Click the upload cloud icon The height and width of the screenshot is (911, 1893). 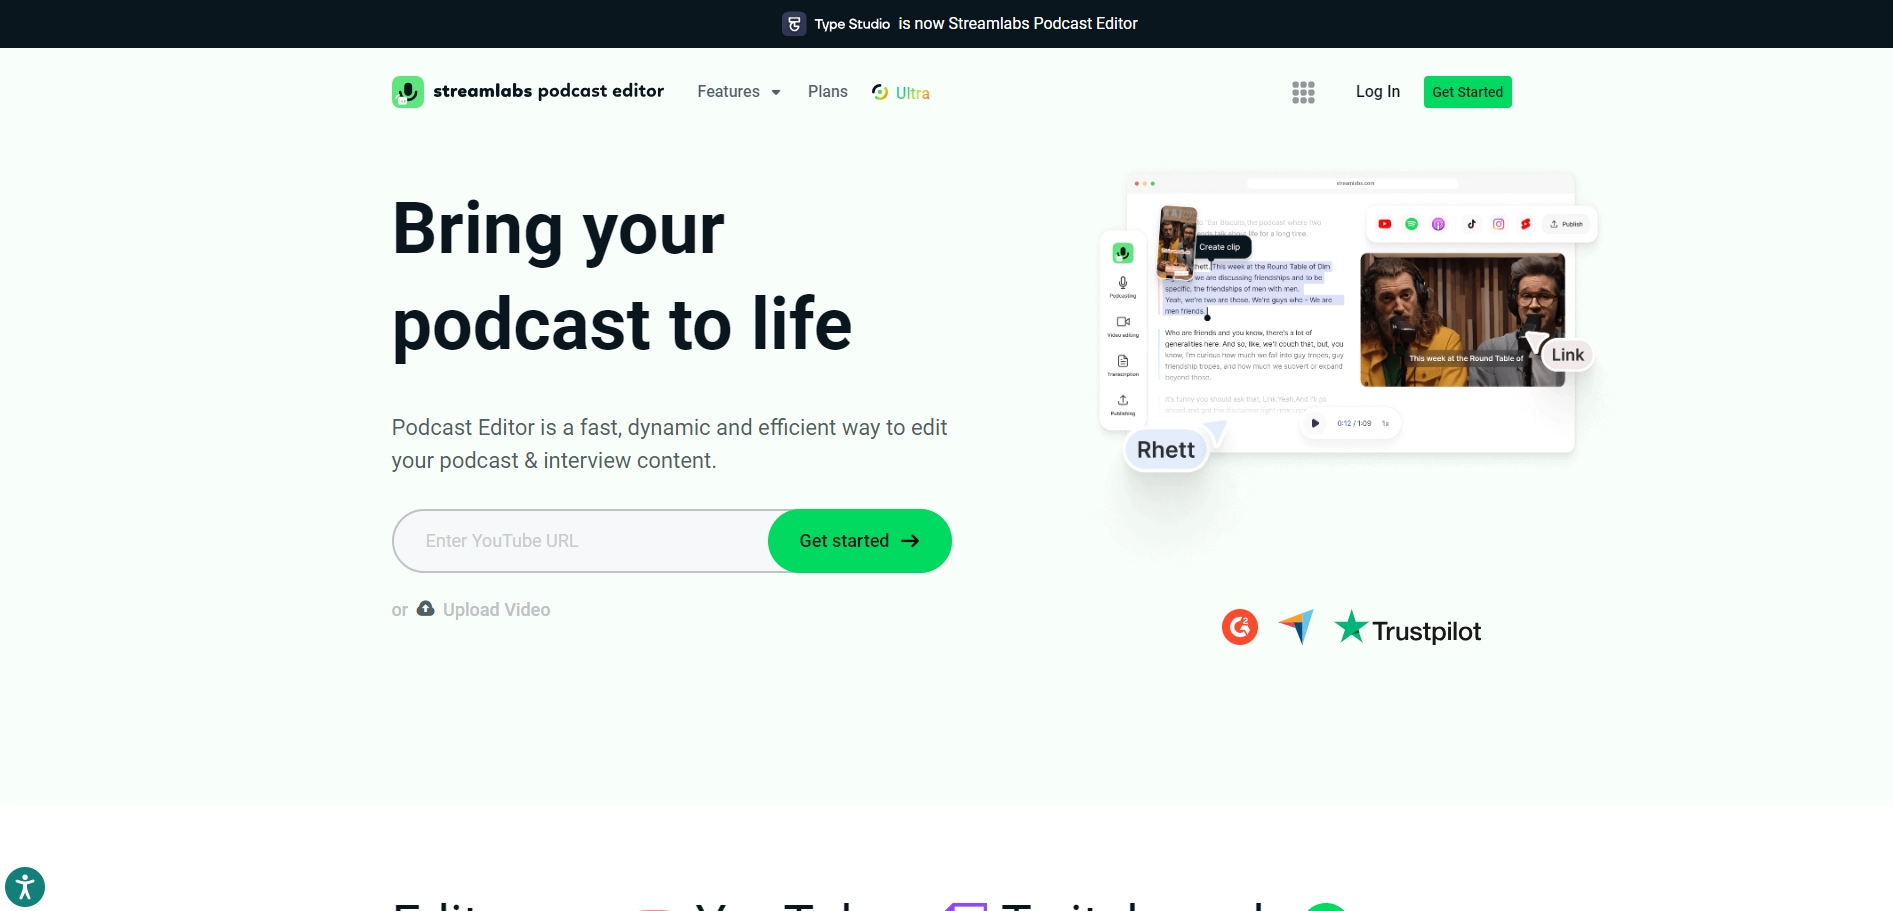pyautogui.click(x=425, y=609)
